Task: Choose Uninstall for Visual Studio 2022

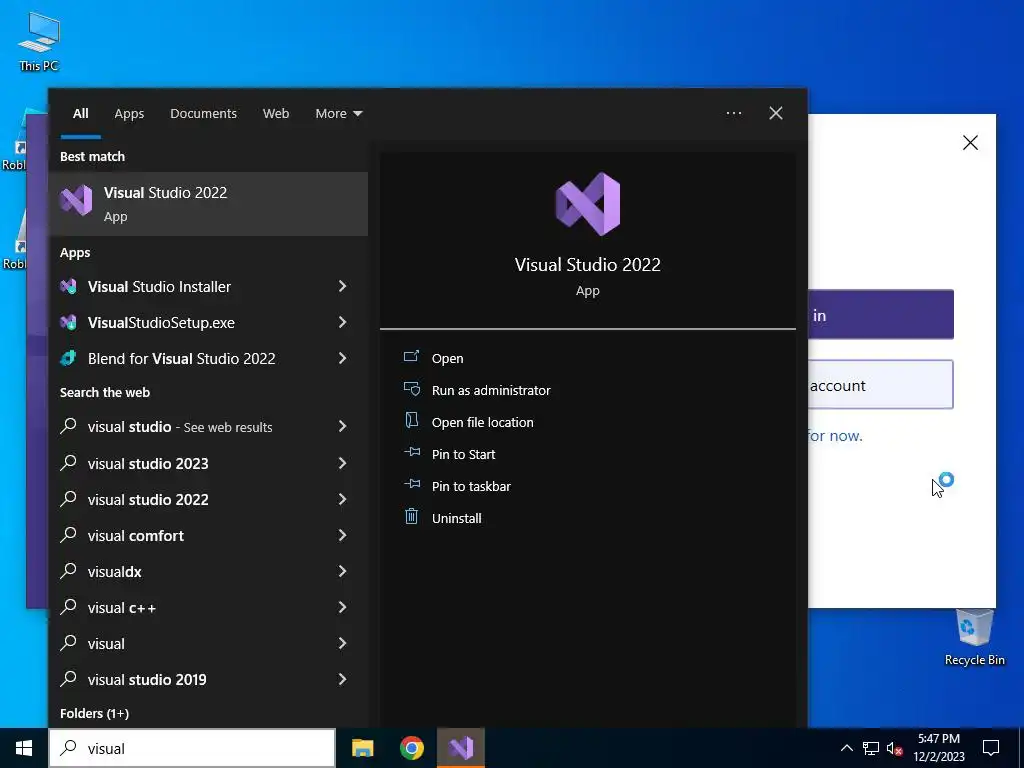Action: pos(456,519)
